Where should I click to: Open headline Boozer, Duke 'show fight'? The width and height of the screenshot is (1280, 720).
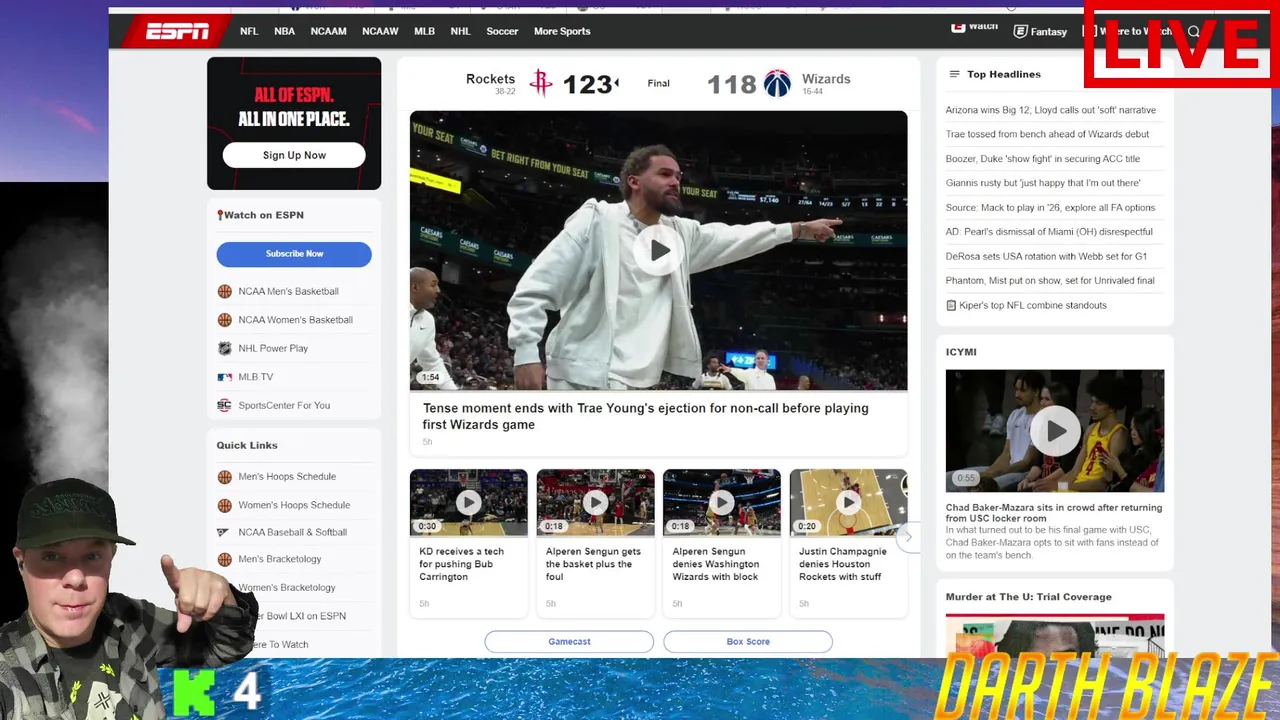tap(1043, 159)
